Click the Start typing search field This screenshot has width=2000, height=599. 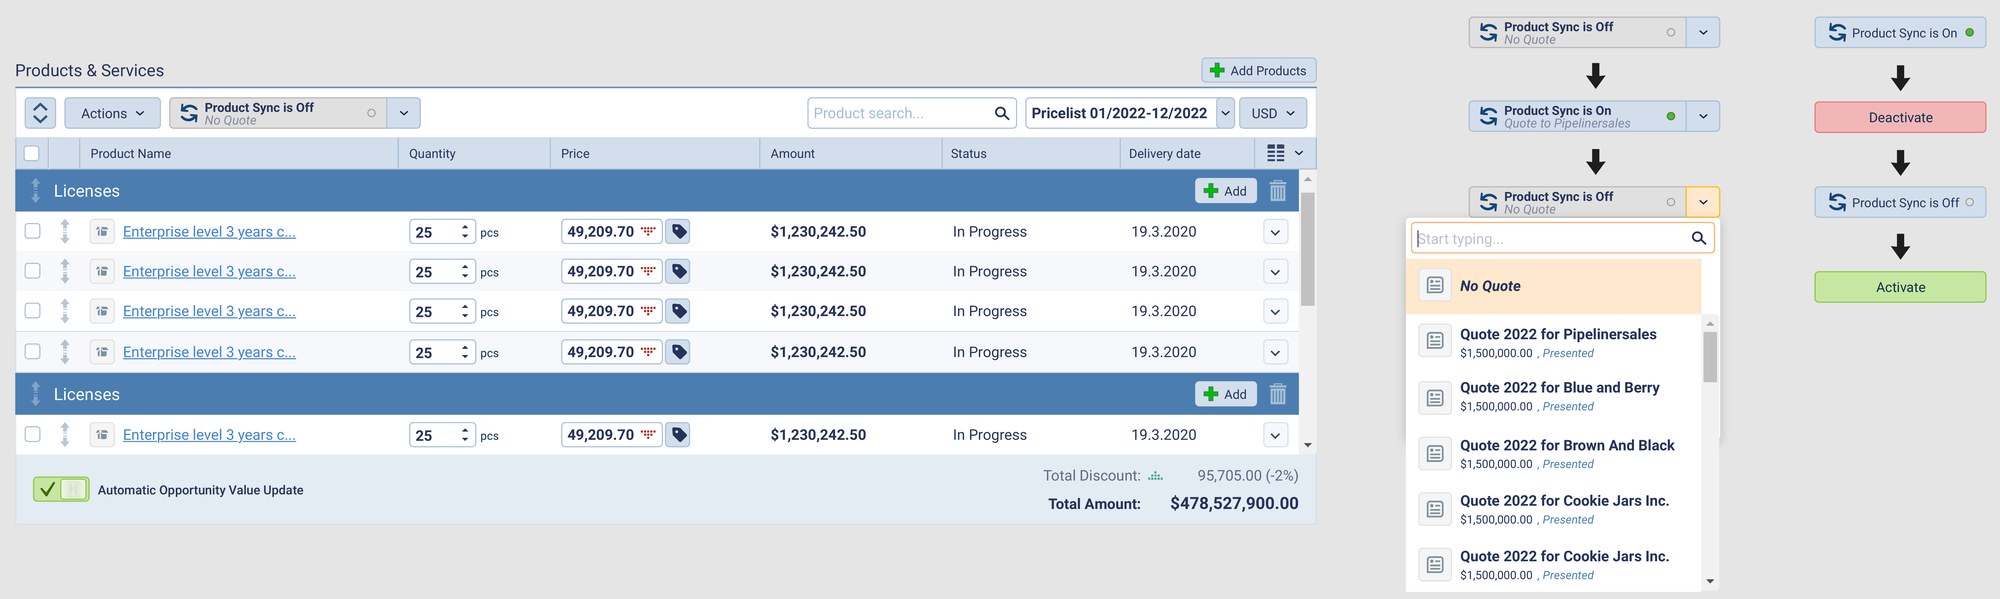pos(1562,238)
